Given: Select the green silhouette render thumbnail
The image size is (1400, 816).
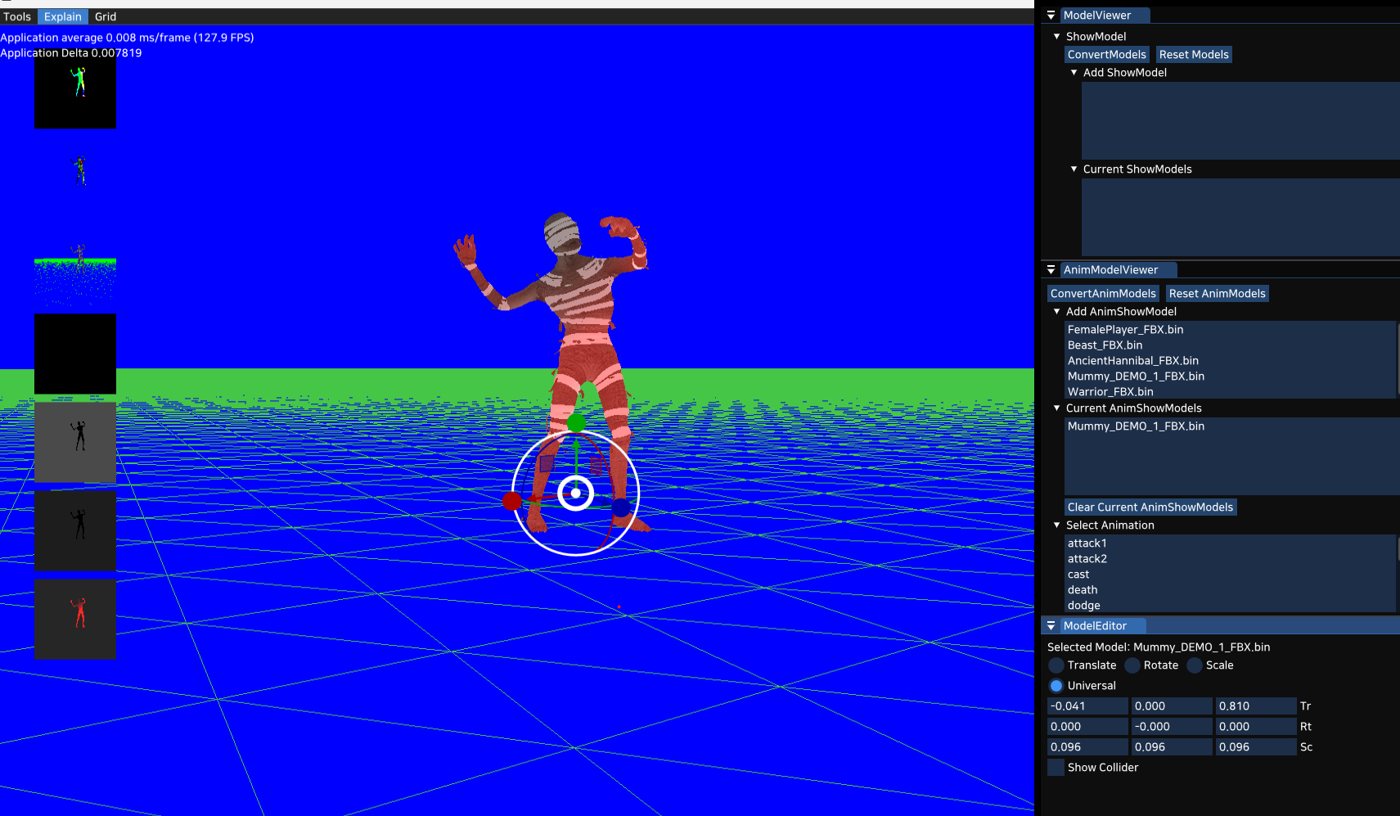Looking at the screenshot, I should [75, 88].
